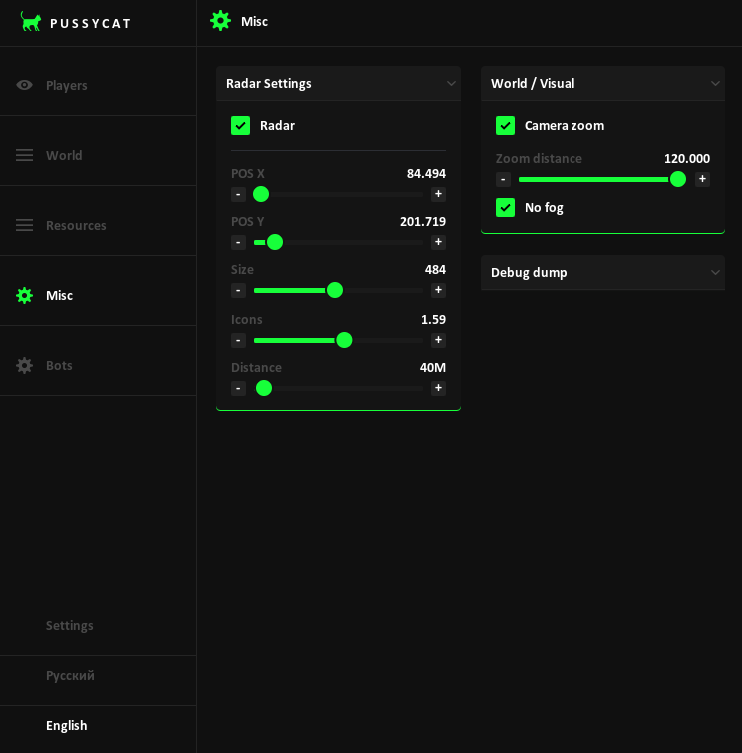Decrease POS X with minus button

tap(238, 194)
